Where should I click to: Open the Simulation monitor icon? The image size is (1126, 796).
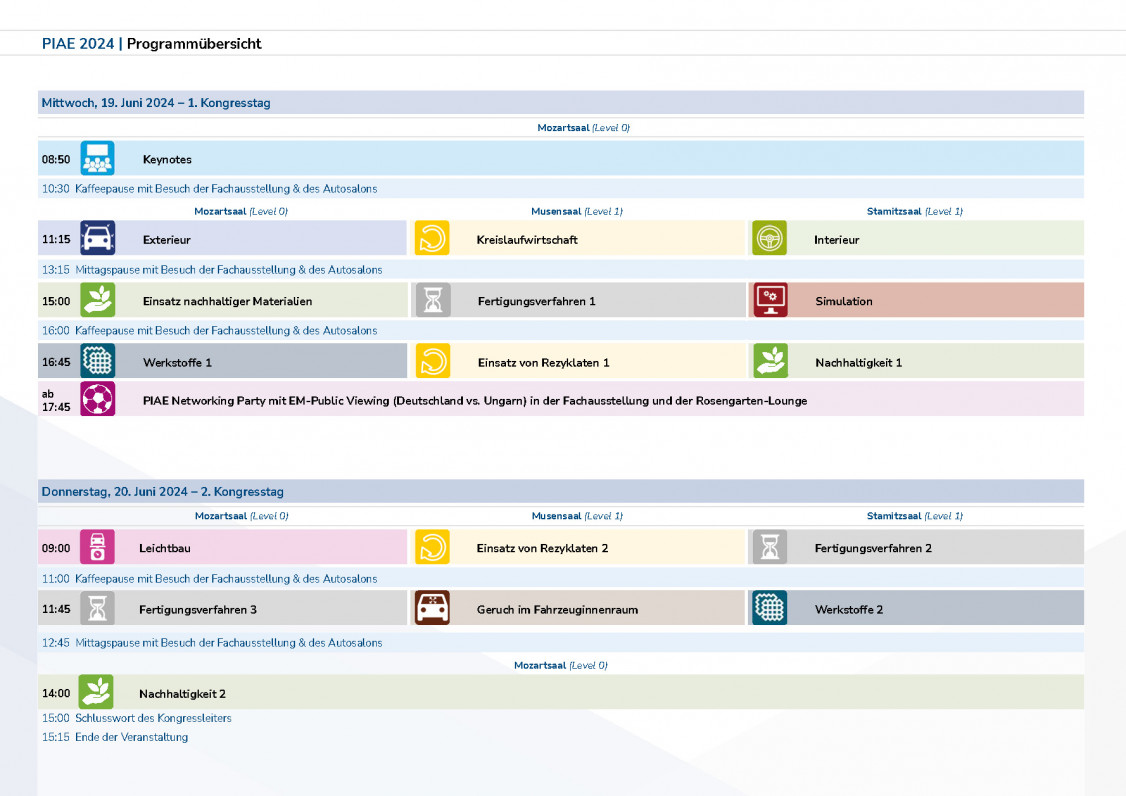pos(770,300)
